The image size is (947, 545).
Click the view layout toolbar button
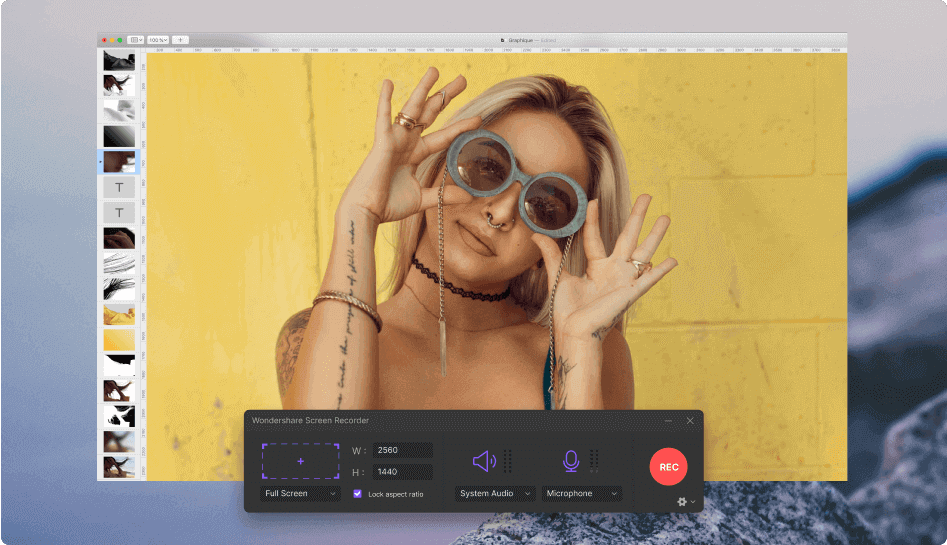point(136,40)
